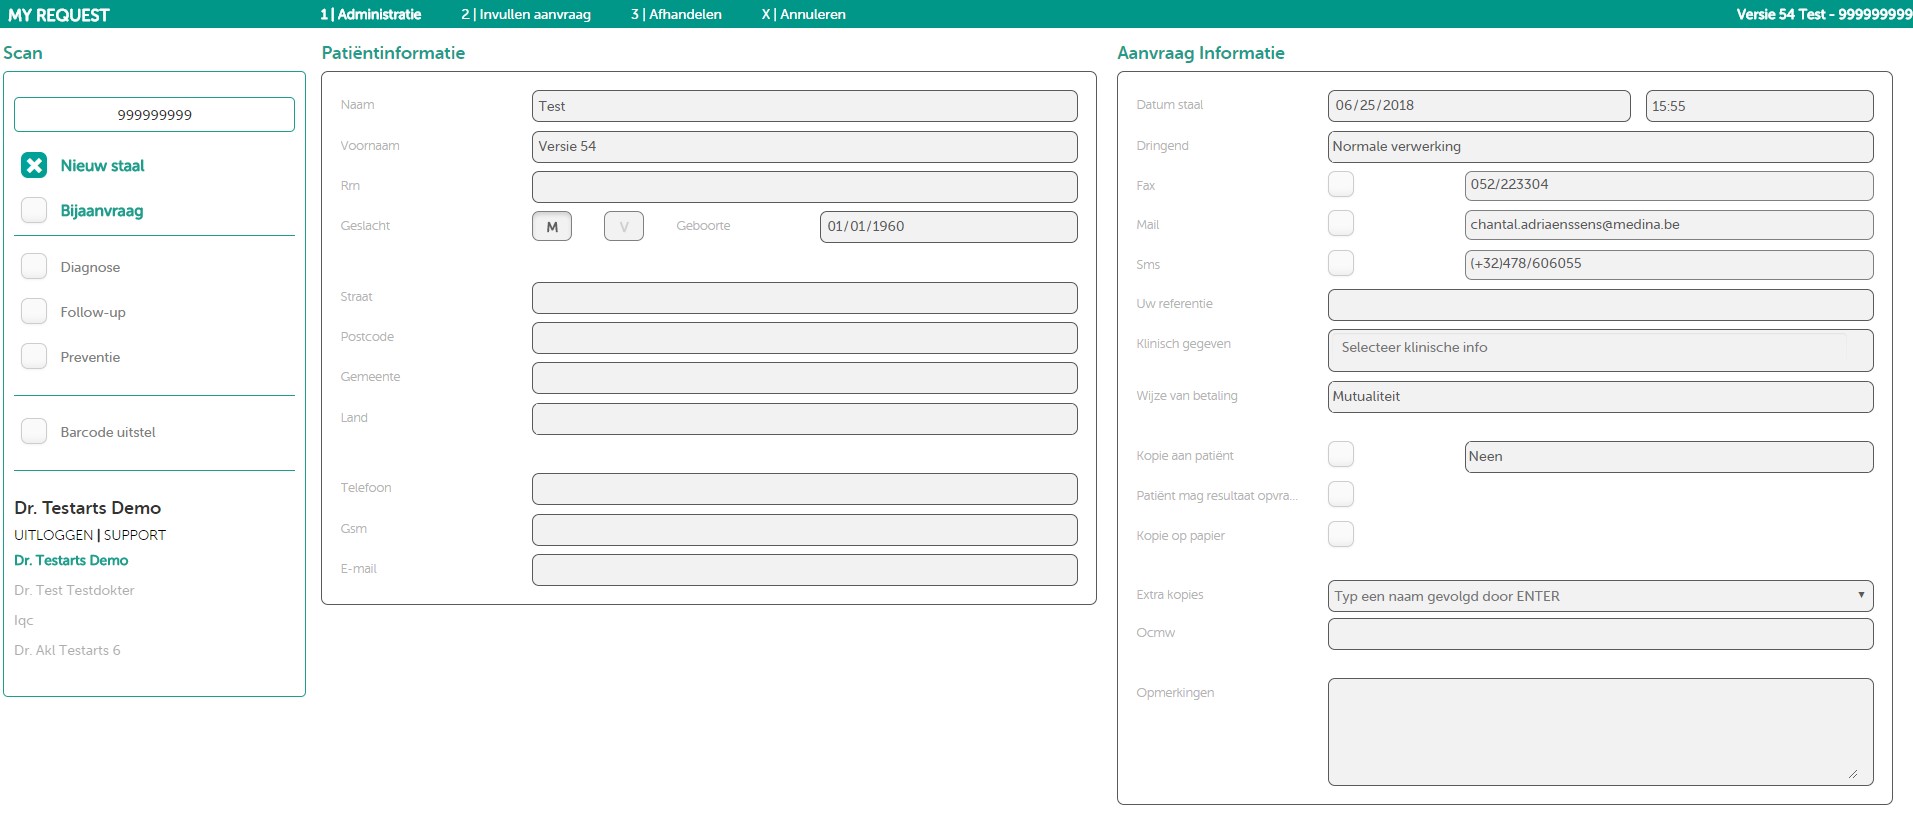
Task: Click the Rrn input field
Action: [805, 187]
